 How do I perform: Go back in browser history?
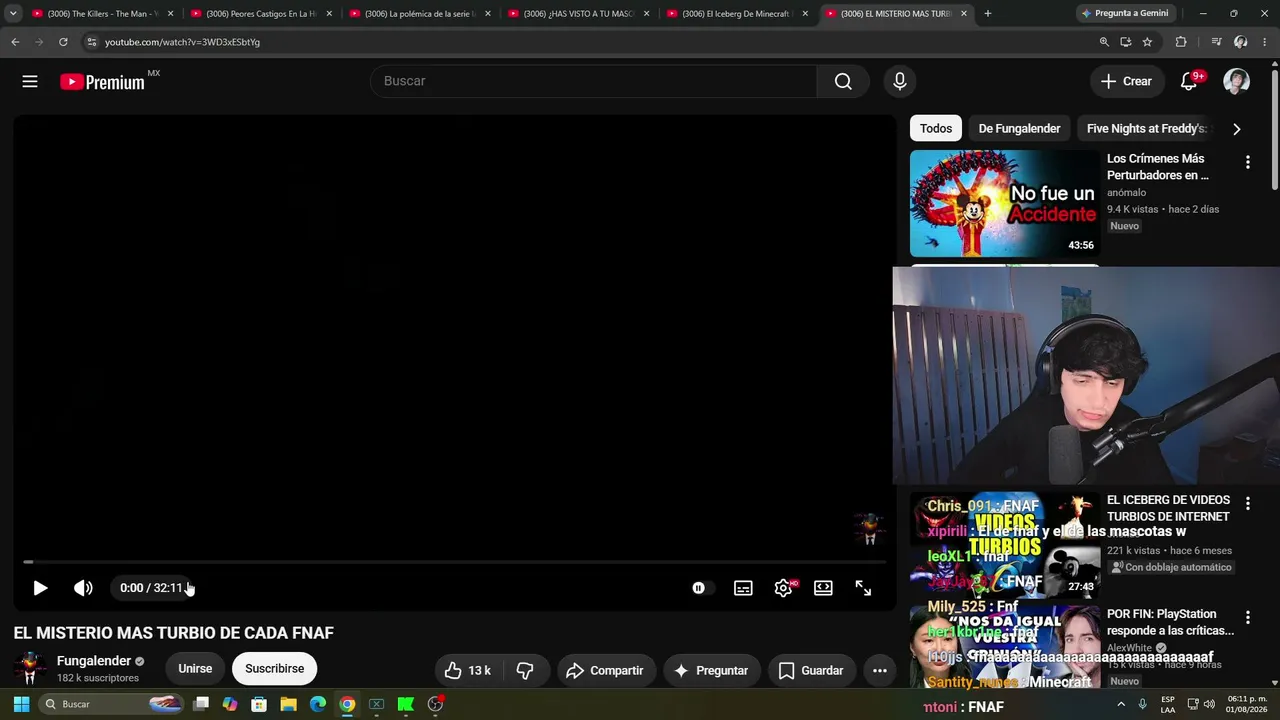(15, 42)
